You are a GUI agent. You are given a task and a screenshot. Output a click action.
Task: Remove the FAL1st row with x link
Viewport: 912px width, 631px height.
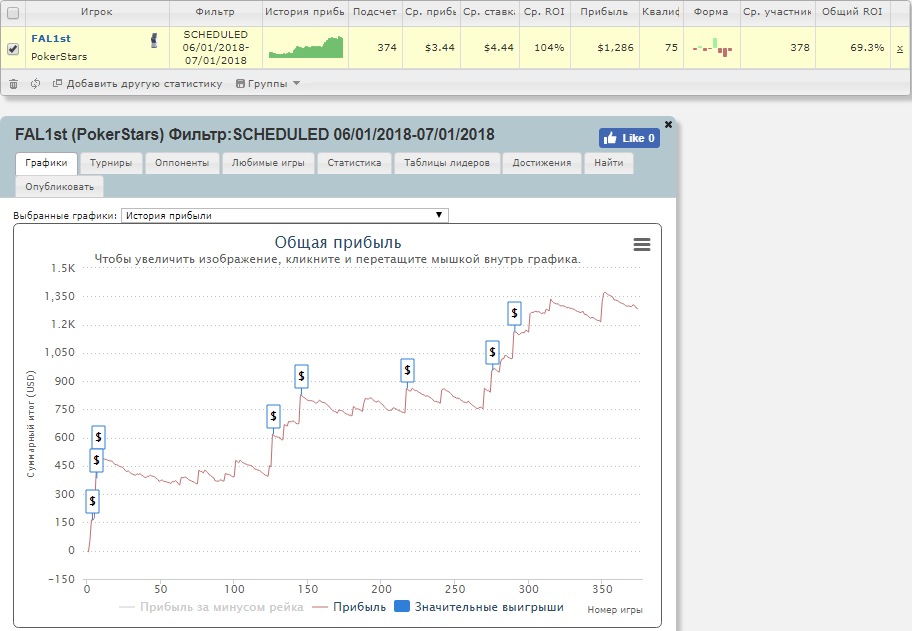pos(900,49)
